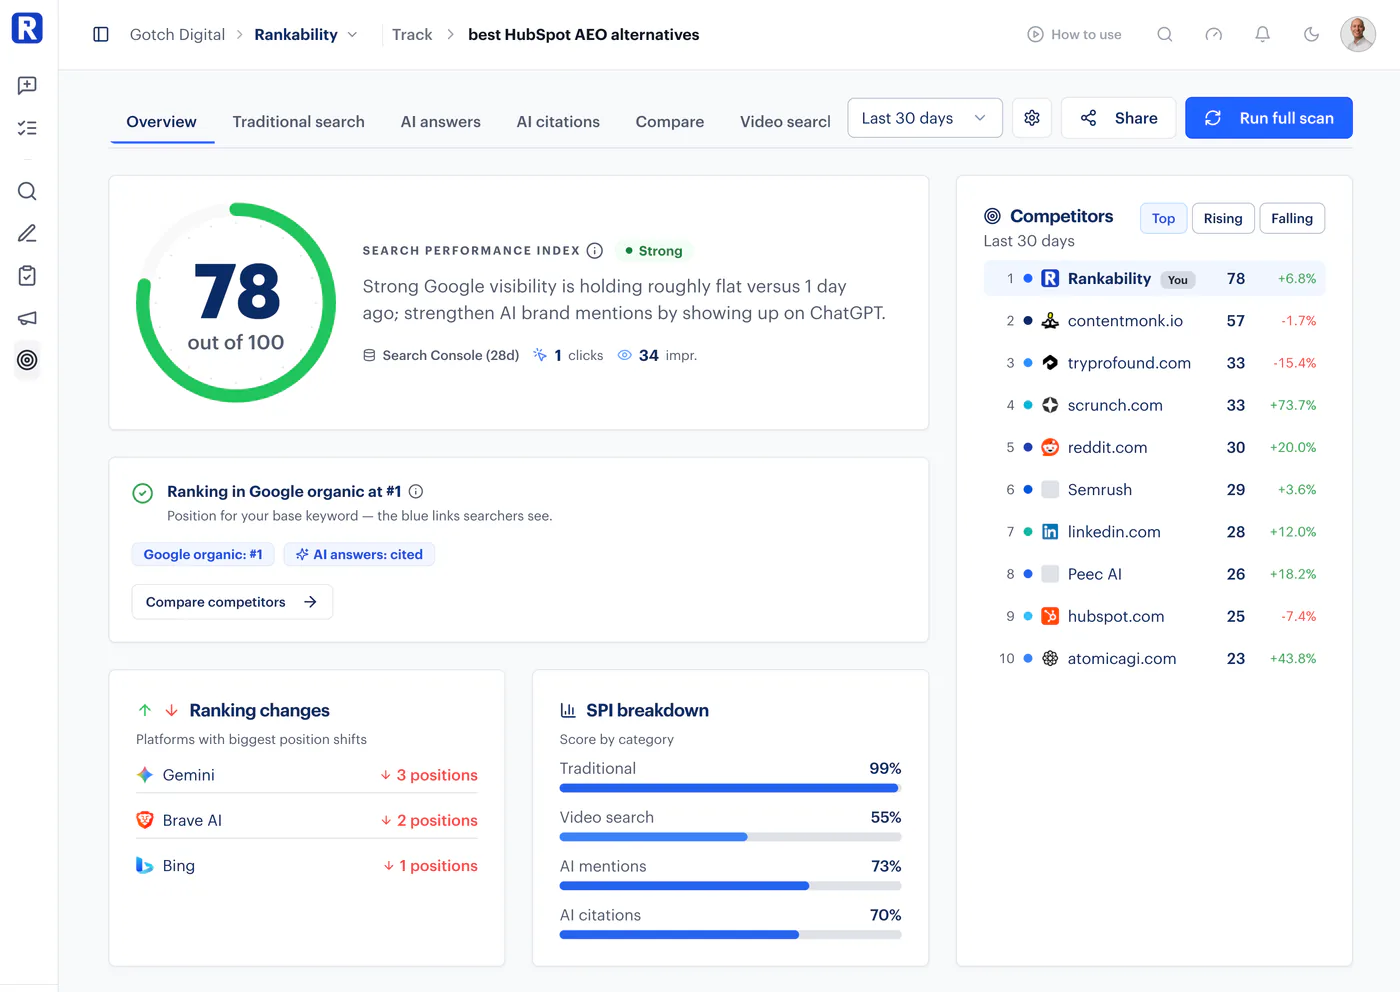Click Gotch Digital breadcrumb
Viewport: 1400px width, 992px height.
click(x=177, y=35)
